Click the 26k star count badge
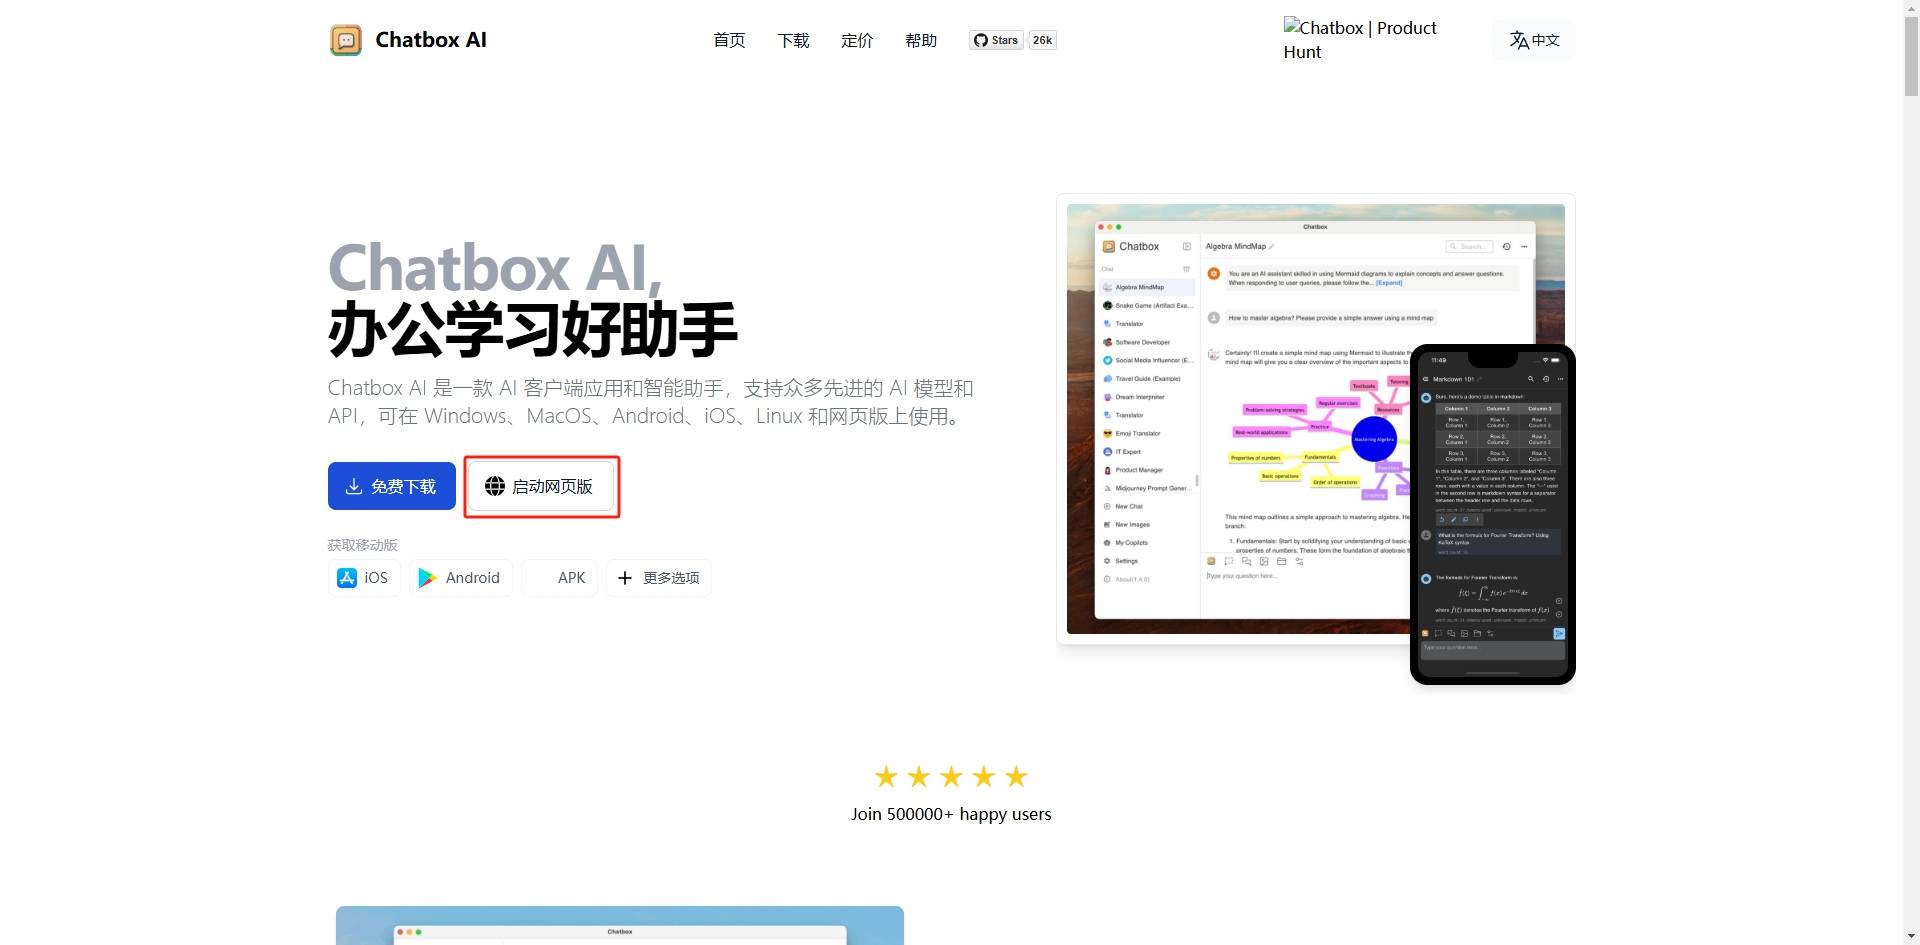This screenshot has width=1920, height=945. click(x=1042, y=40)
